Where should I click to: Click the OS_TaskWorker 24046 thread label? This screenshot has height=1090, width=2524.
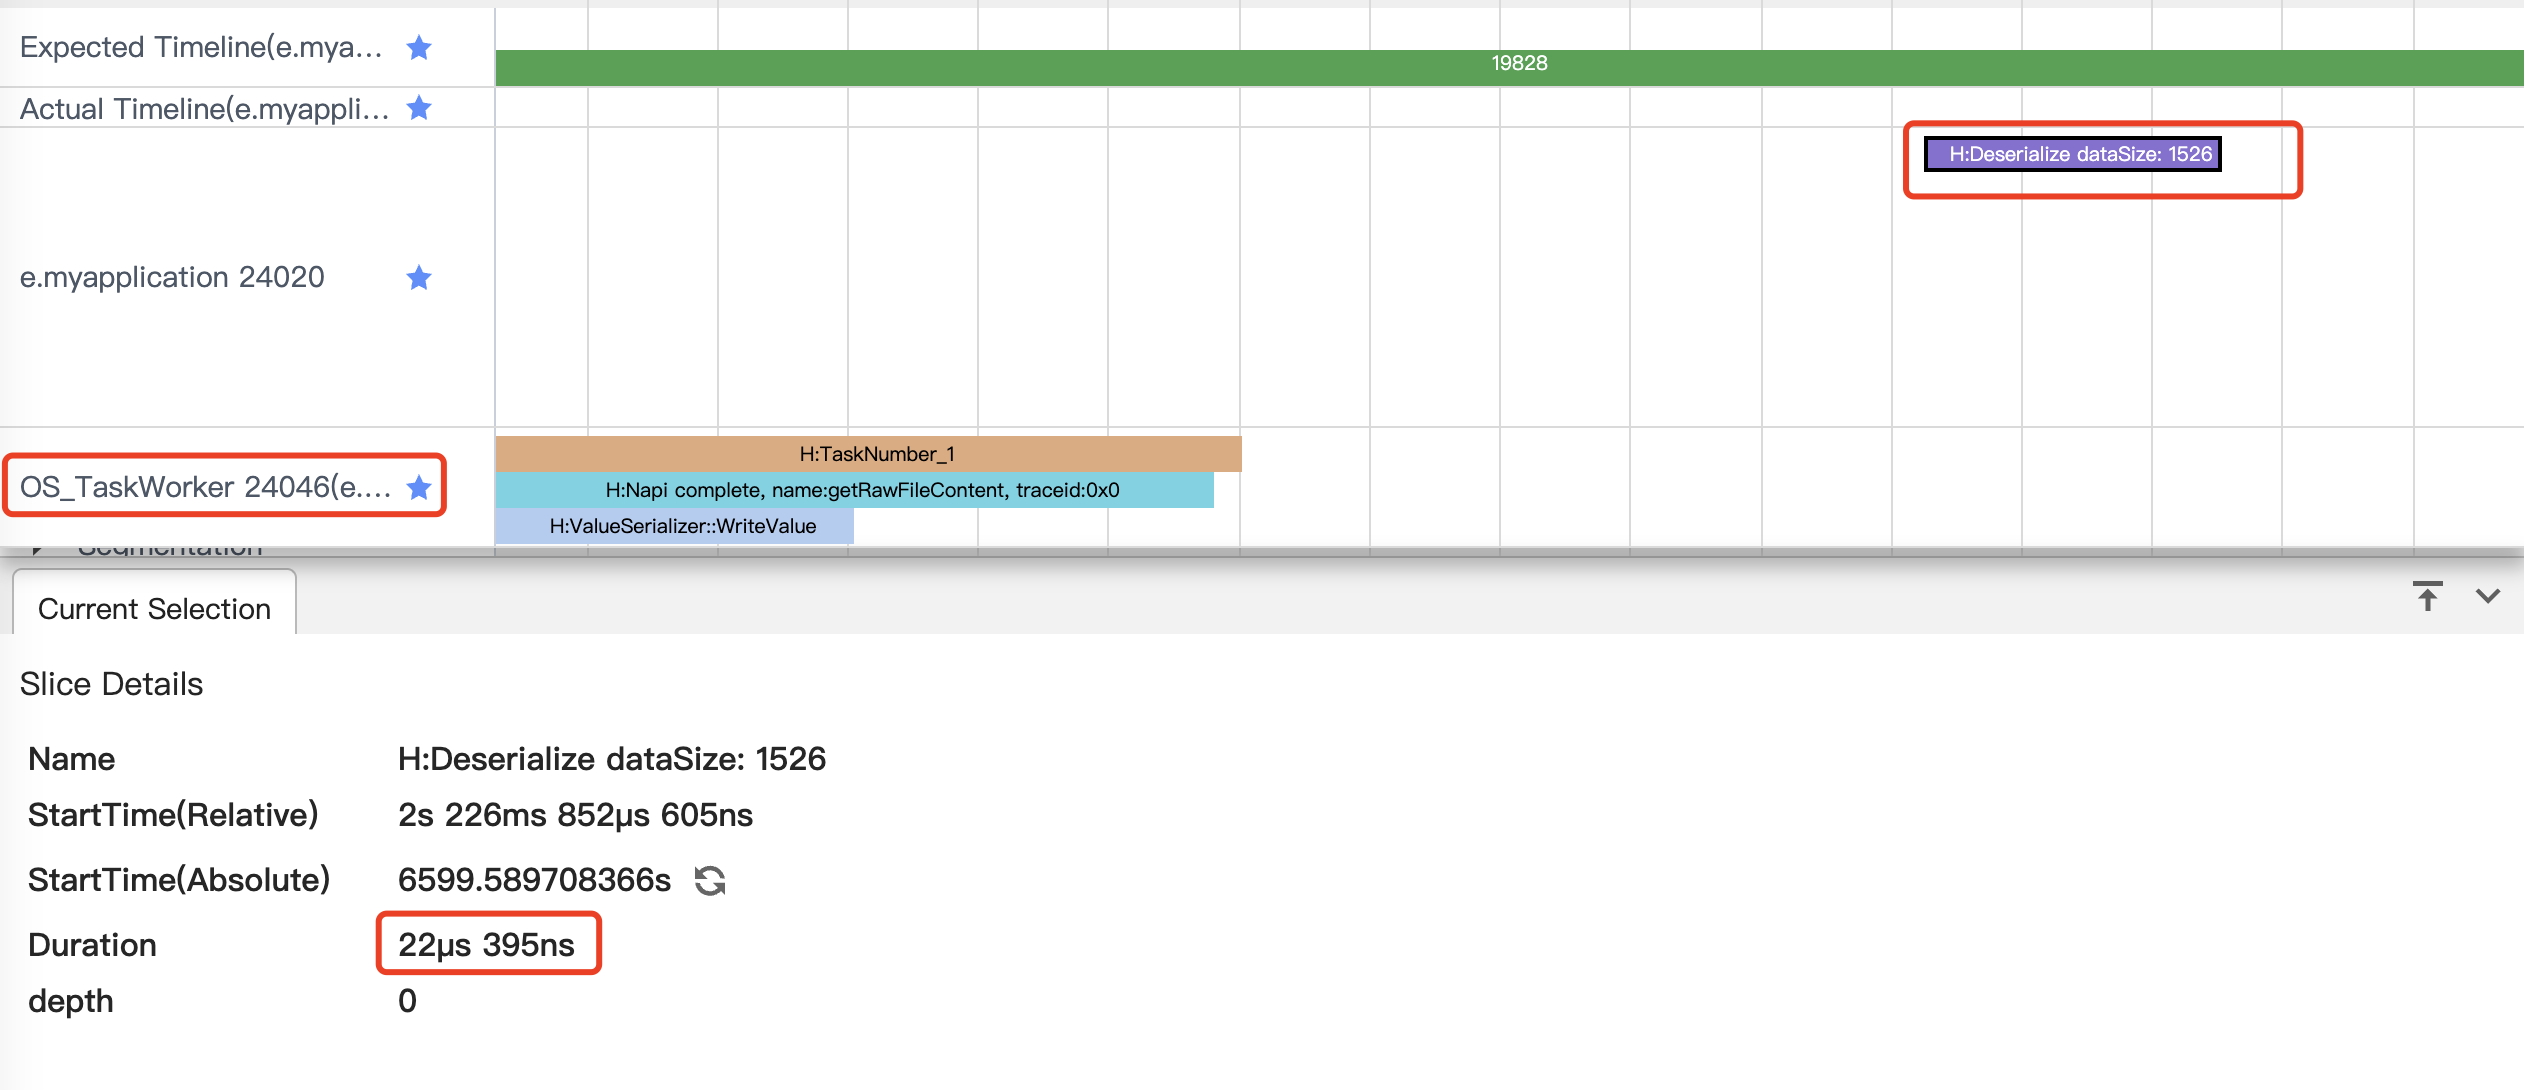[205, 487]
